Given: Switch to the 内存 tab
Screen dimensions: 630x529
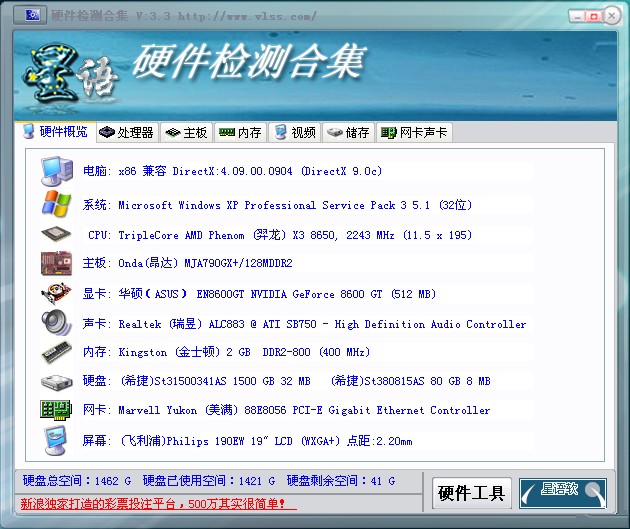Looking at the screenshot, I should [240, 133].
